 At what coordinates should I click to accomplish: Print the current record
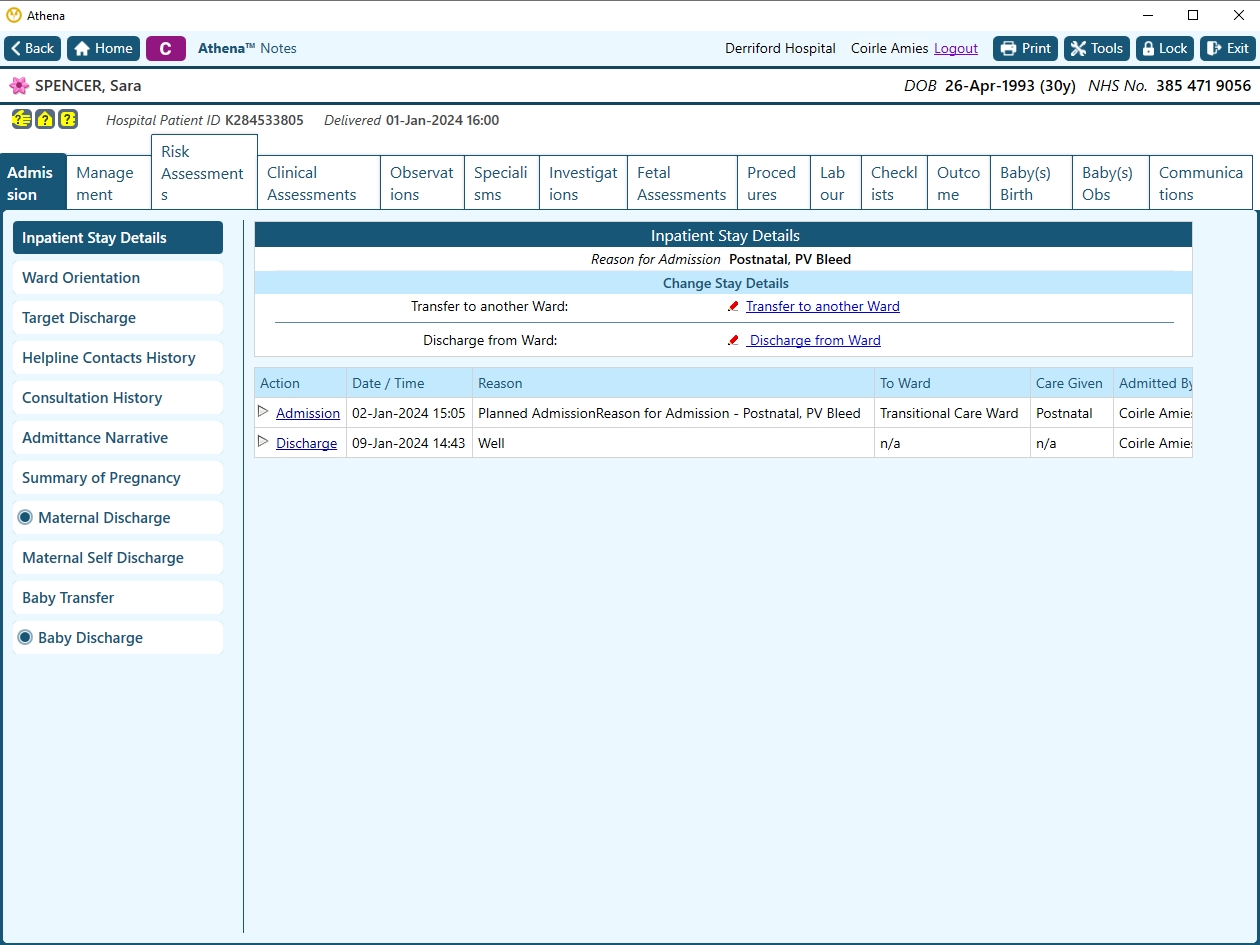1025,48
